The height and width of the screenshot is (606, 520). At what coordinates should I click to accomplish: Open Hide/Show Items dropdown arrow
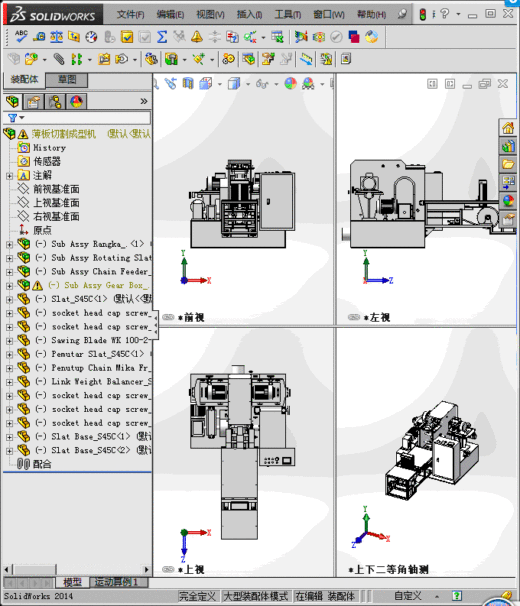point(276,84)
